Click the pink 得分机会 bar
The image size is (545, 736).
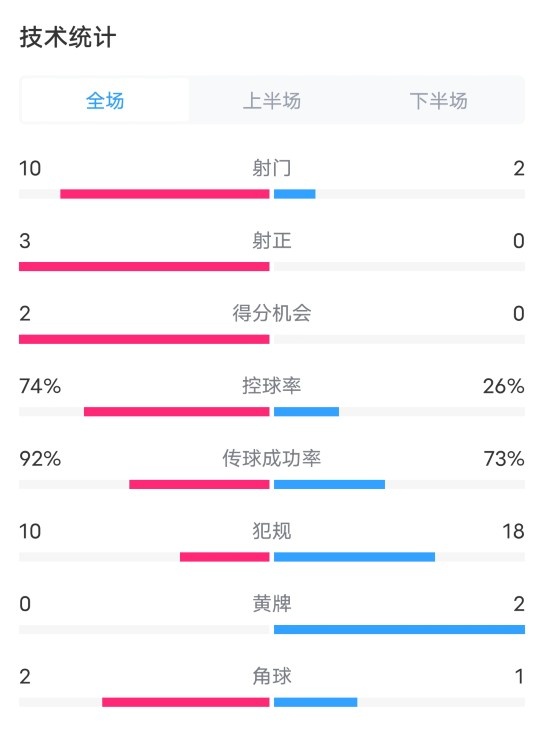click(144, 339)
